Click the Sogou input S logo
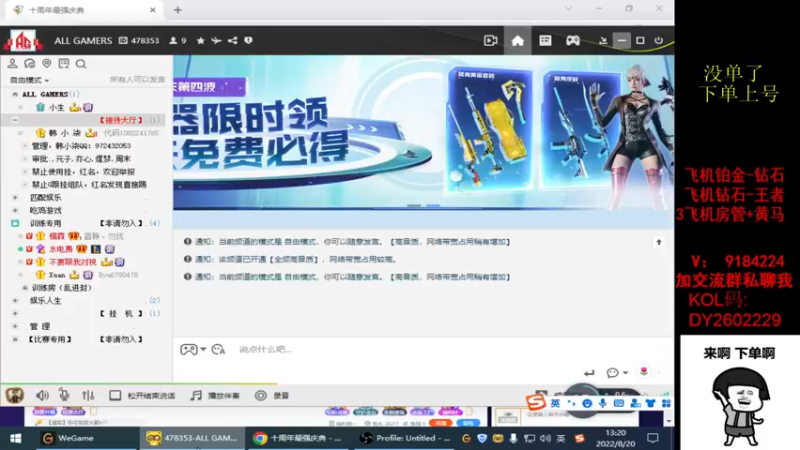The height and width of the screenshot is (450, 800). (536, 403)
